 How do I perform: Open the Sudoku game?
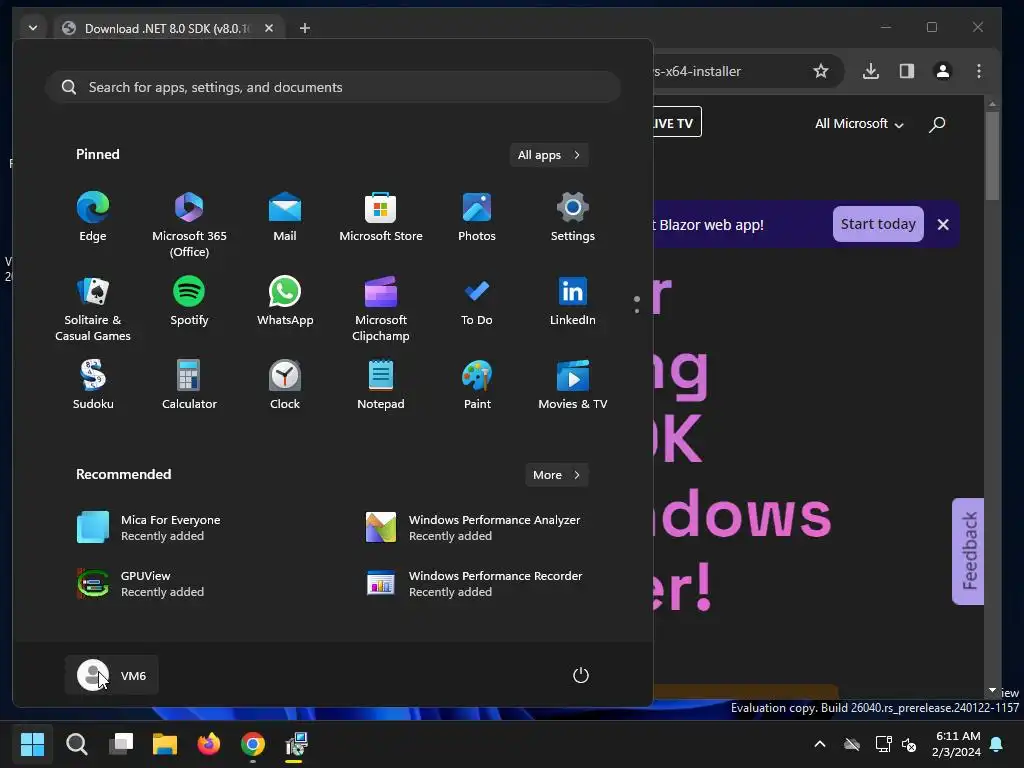93,385
